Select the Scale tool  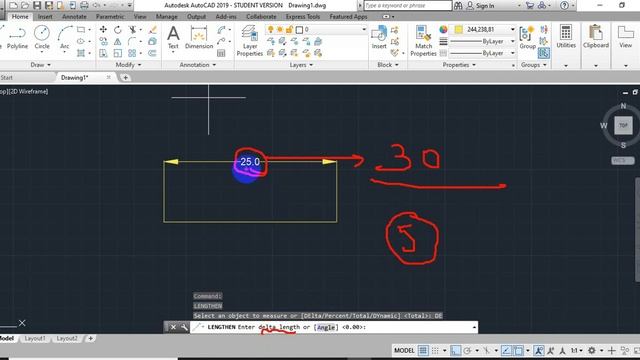118,53
